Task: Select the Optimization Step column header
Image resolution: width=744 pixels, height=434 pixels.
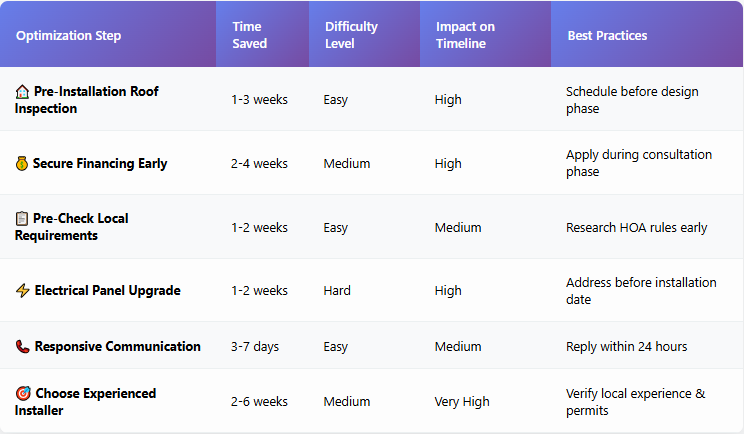Action: 68,36
